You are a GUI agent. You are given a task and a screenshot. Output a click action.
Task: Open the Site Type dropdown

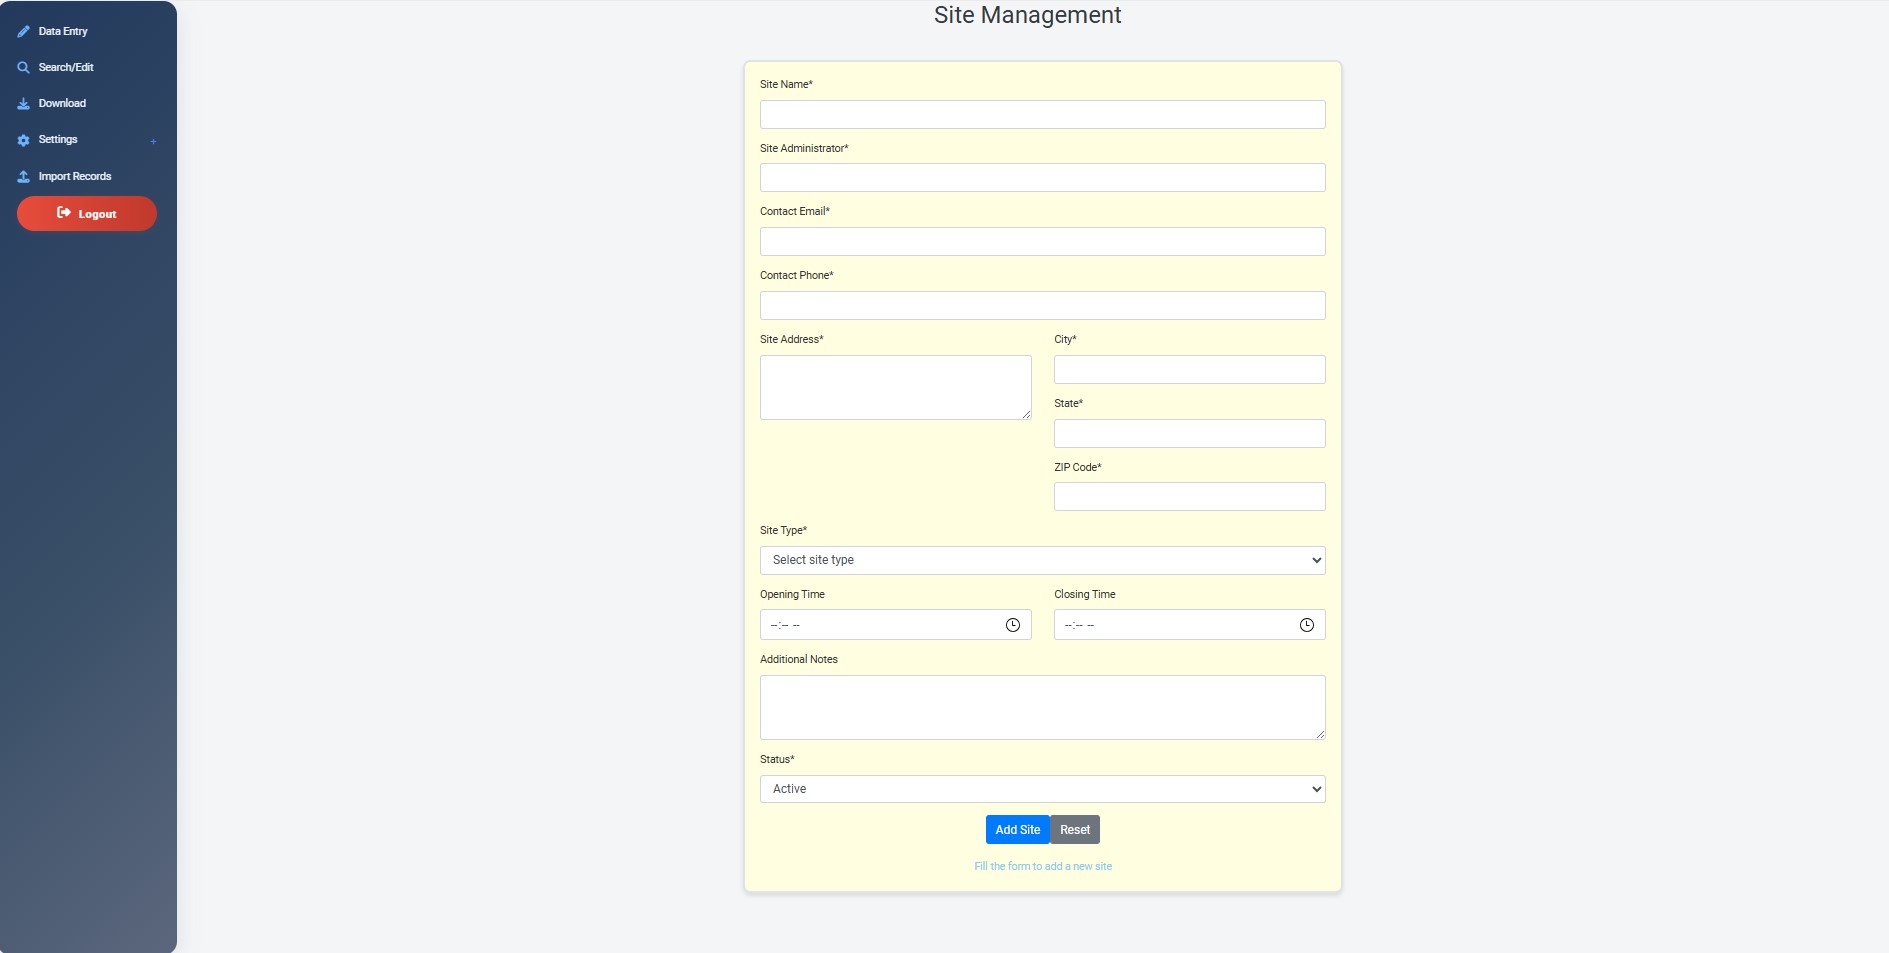[x=1042, y=560]
